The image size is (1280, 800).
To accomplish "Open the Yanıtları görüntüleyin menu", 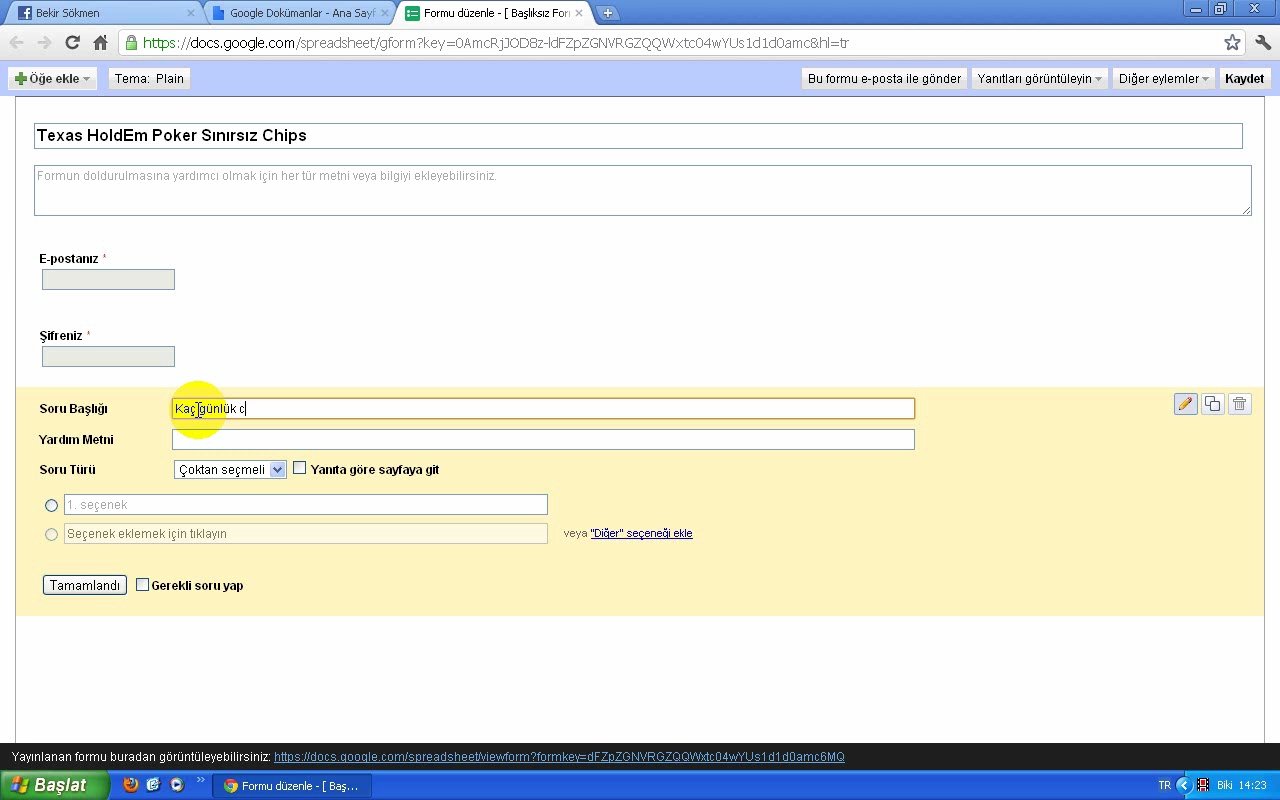I will point(1040,78).
